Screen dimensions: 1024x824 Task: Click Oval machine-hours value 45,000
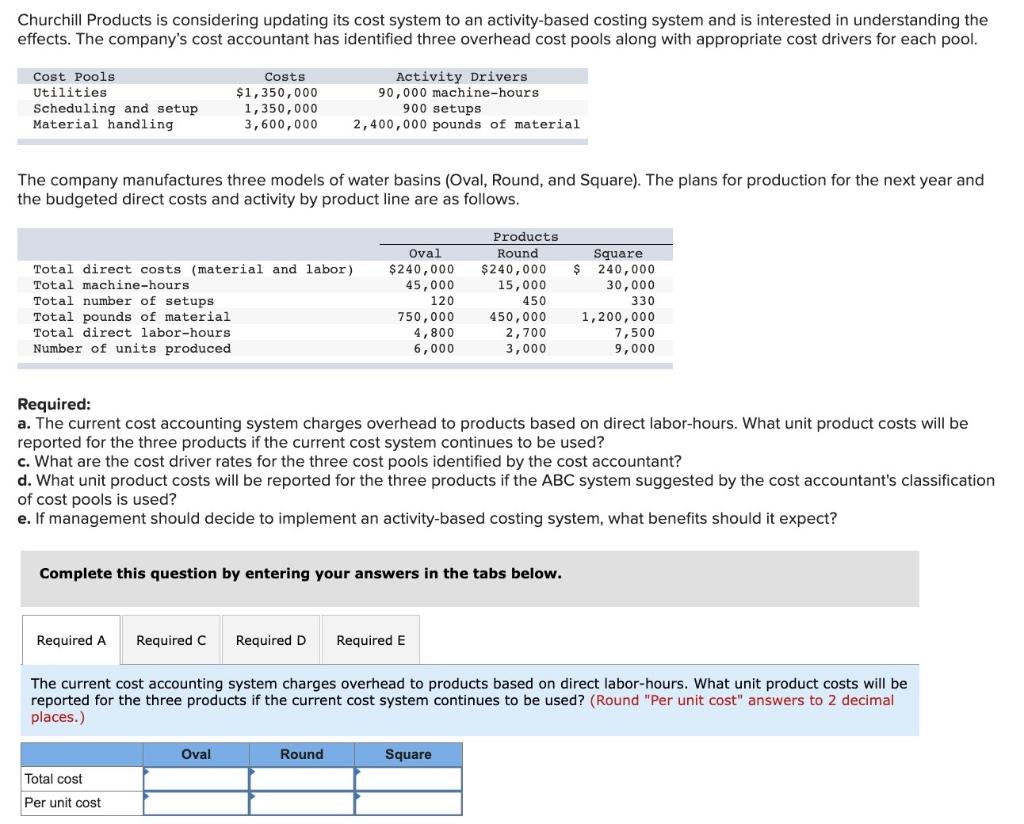click(x=430, y=285)
